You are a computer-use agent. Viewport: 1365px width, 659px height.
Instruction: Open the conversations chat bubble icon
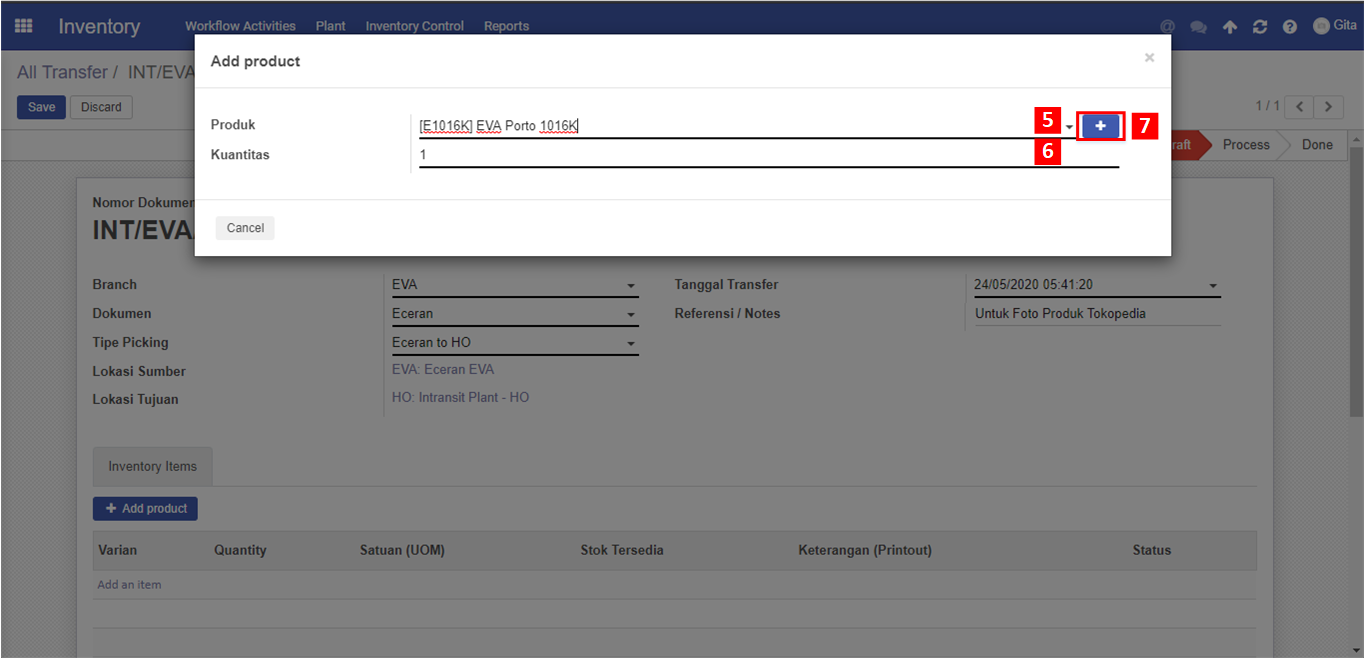pos(1198,27)
